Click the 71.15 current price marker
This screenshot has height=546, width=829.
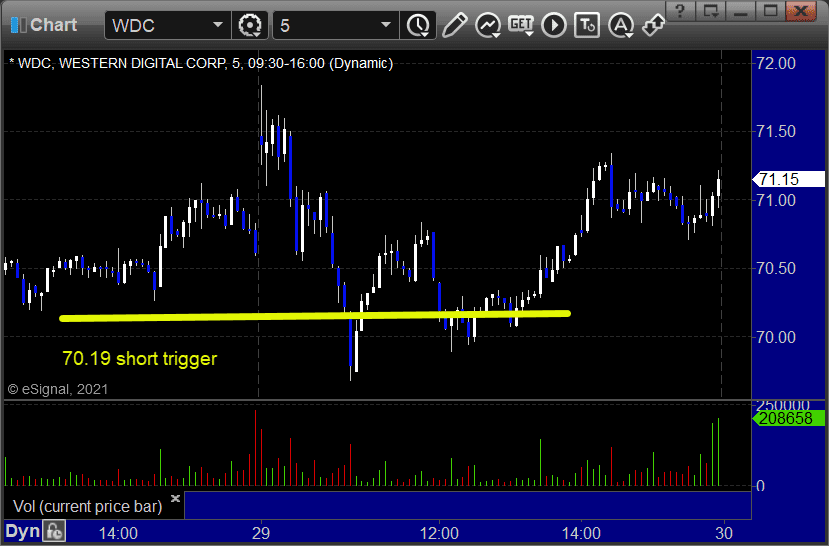pyautogui.click(x=788, y=179)
